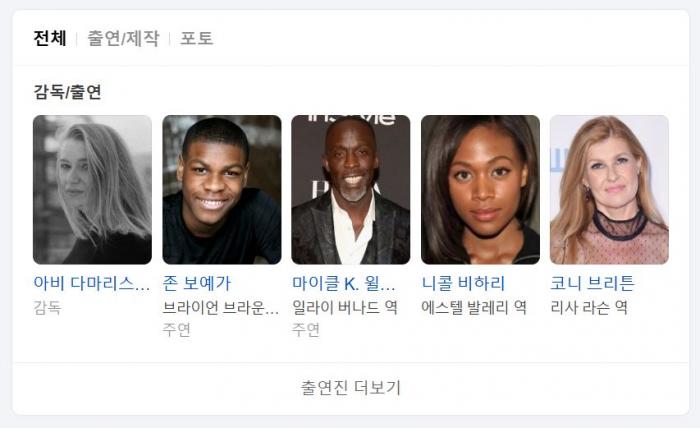Viewport: 700px width, 428px height.
Task: Click the 에스텔 발레리 역 role text
Action: [474, 307]
